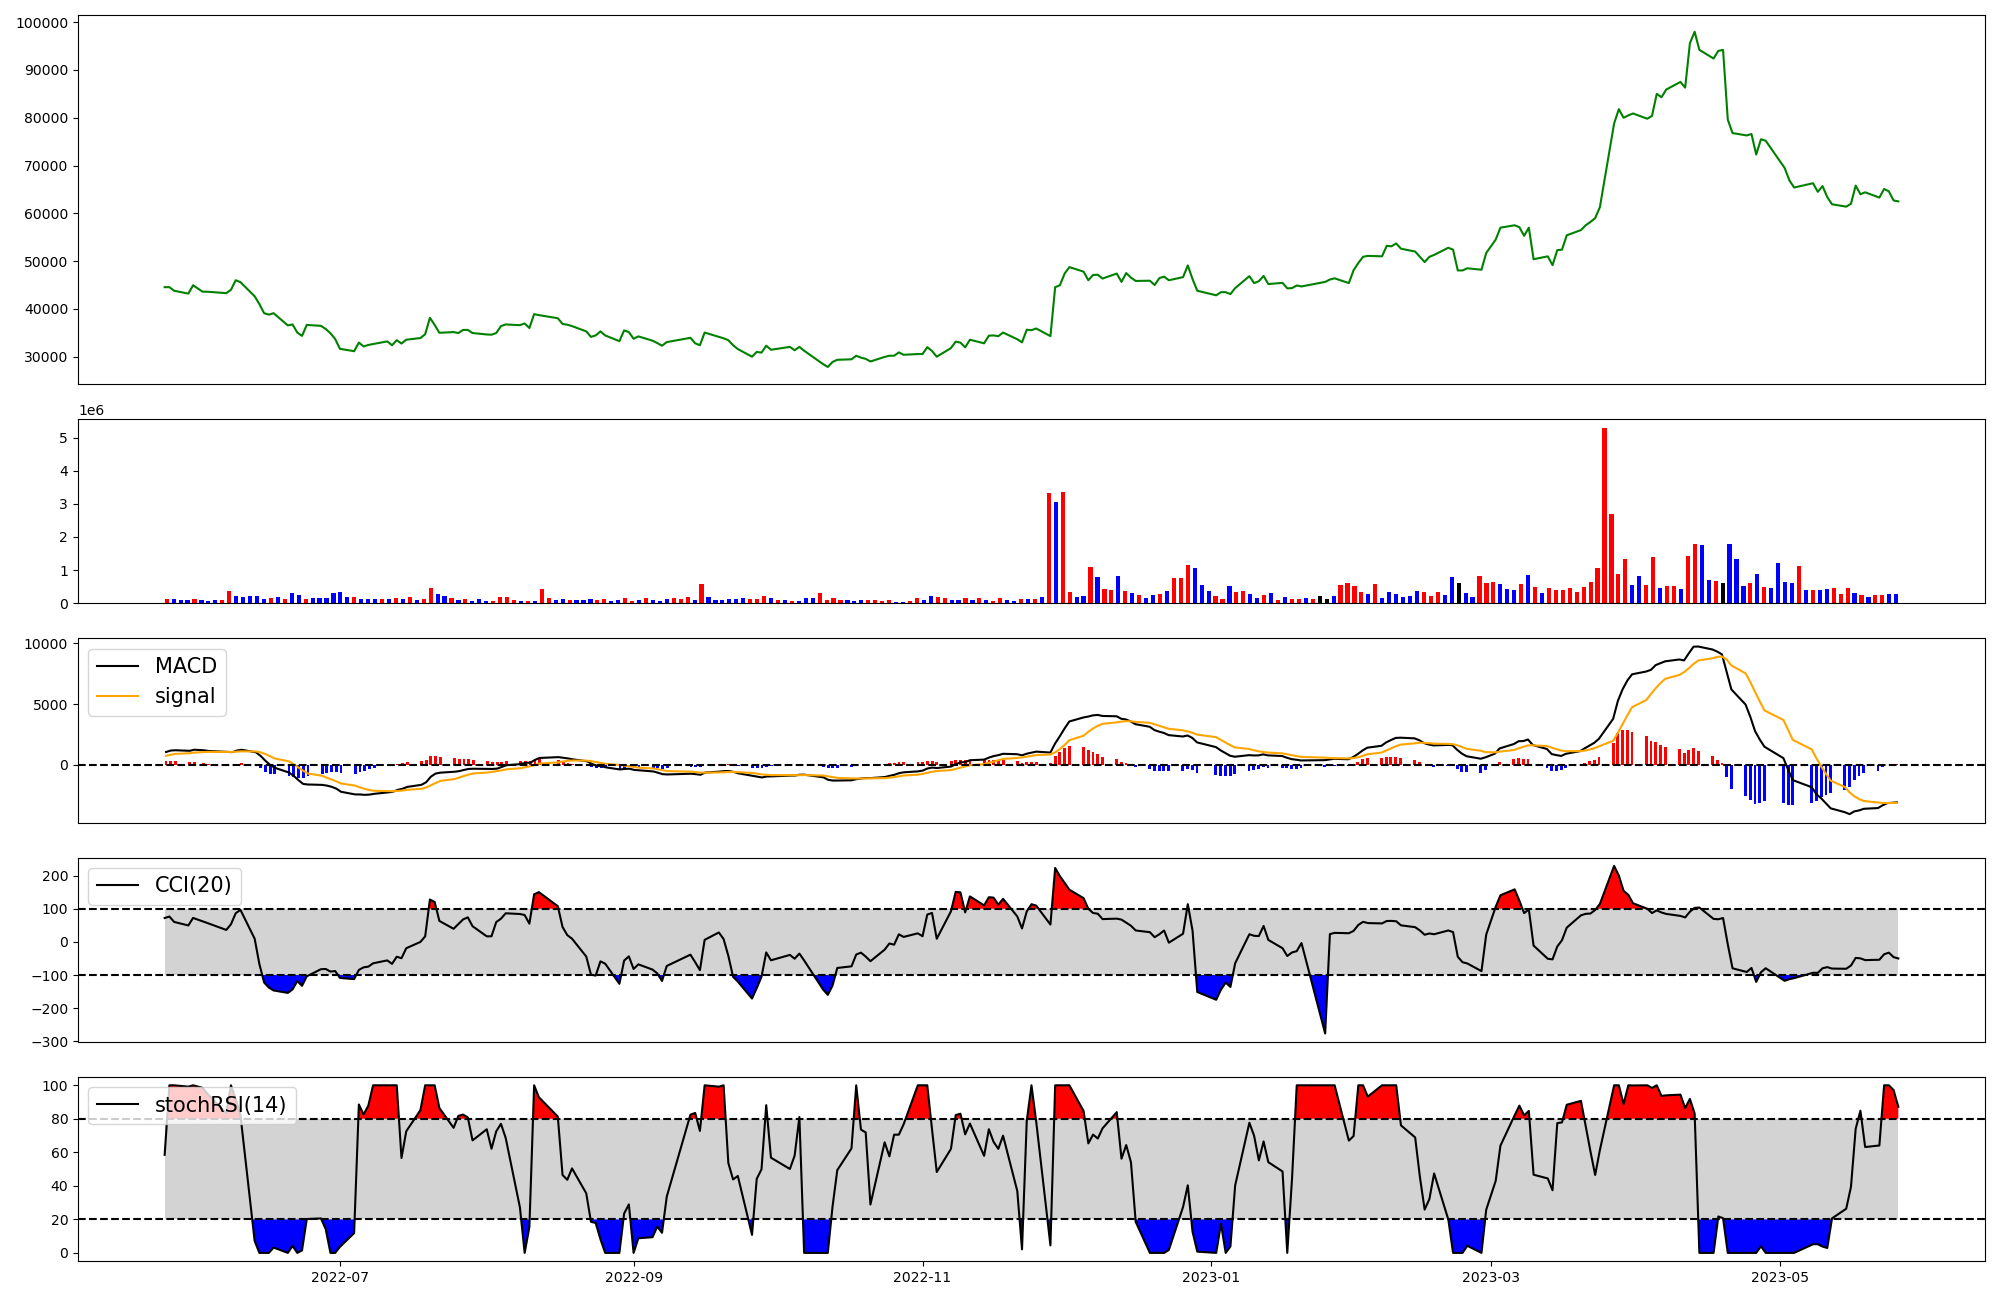Click the stochRSI(14) legend label
Viewport: 2000px width, 1300px height.
(220, 1105)
